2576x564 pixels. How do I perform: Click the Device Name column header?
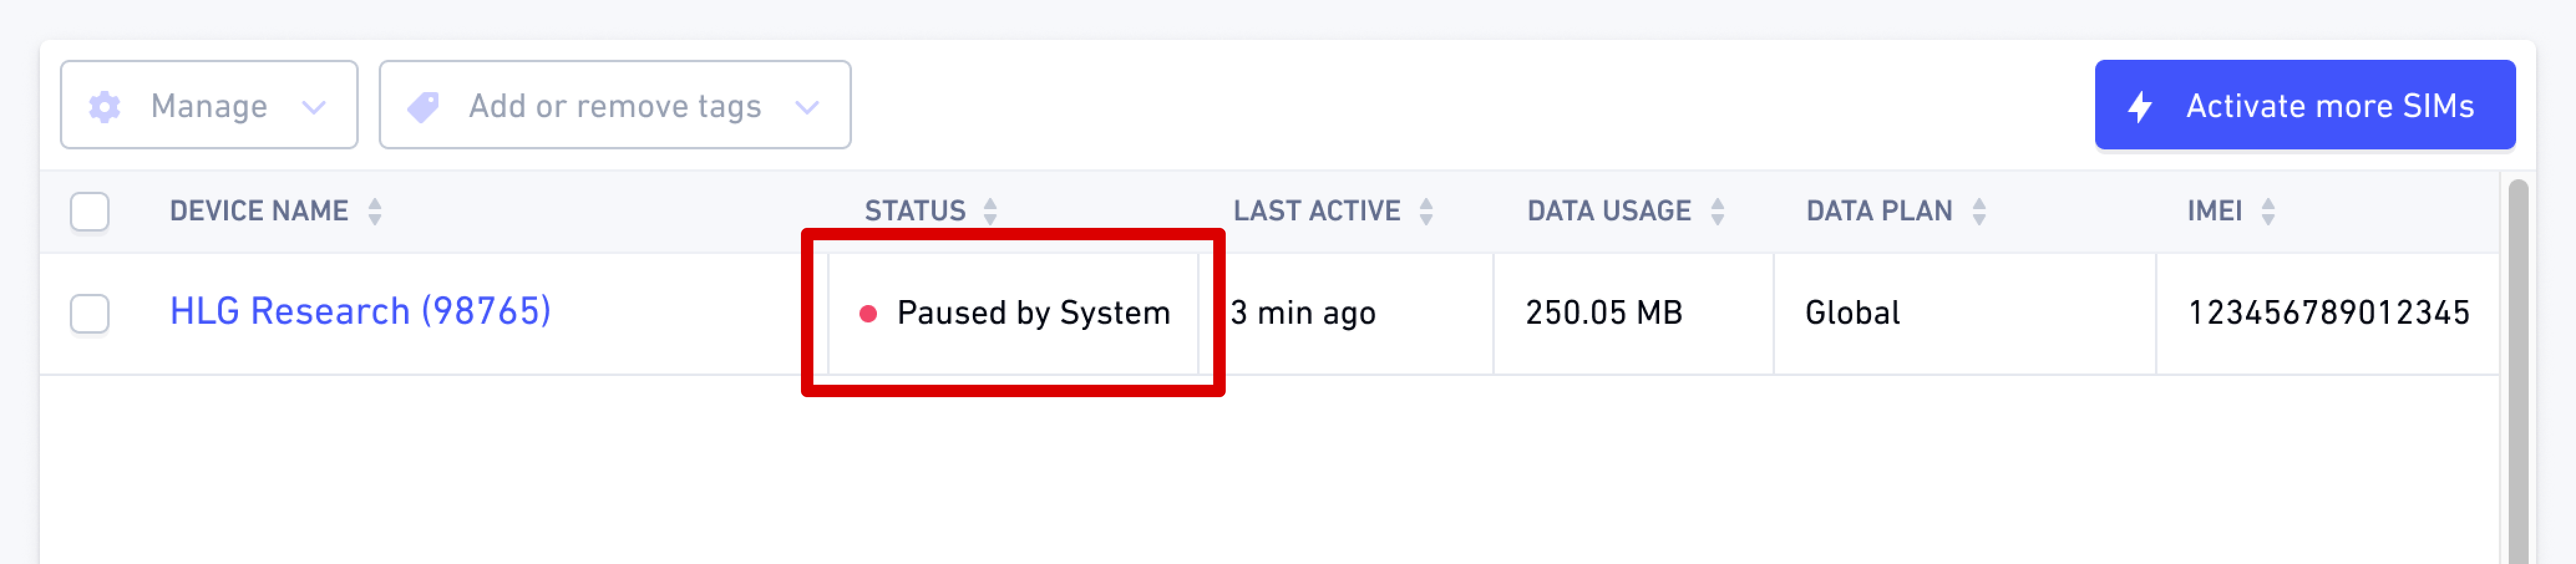(259, 211)
